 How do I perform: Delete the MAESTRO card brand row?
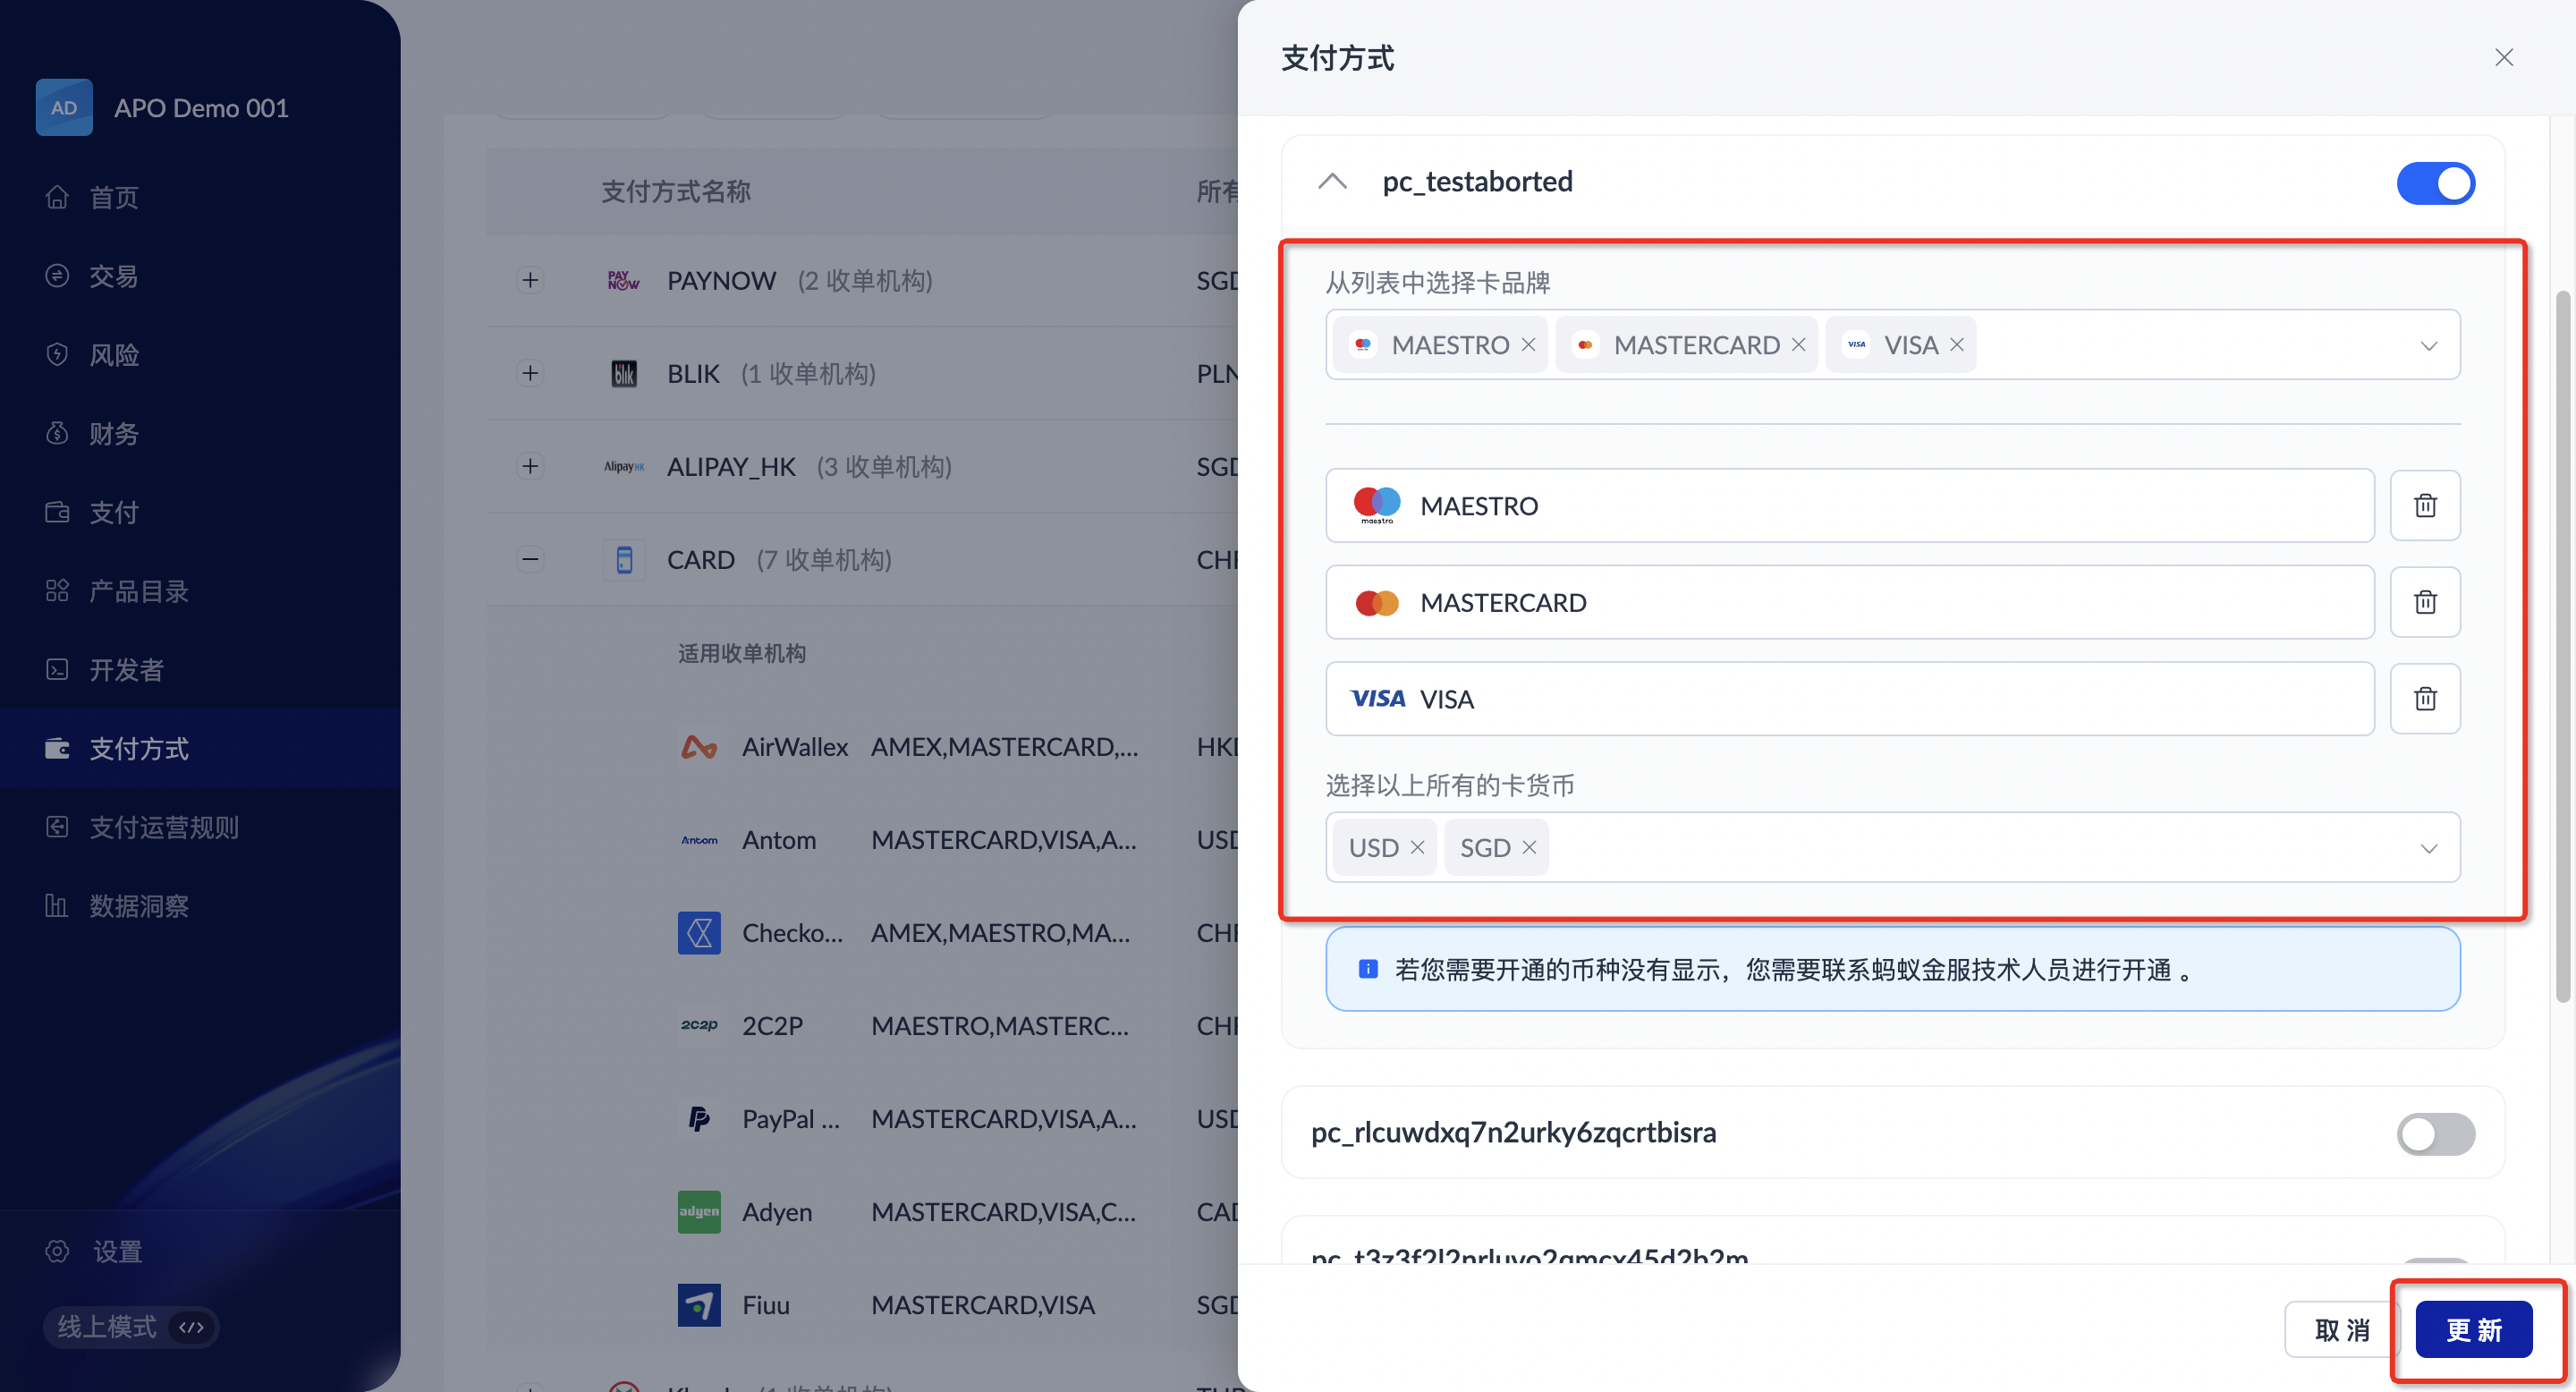(2424, 506)
